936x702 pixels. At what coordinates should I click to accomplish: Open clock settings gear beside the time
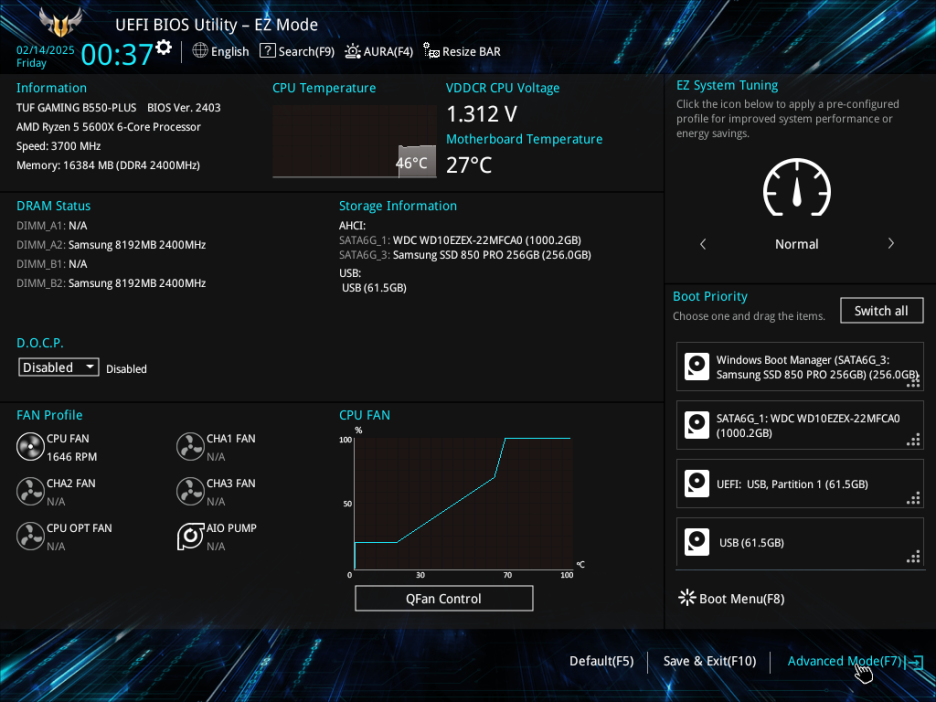[164, 47]
